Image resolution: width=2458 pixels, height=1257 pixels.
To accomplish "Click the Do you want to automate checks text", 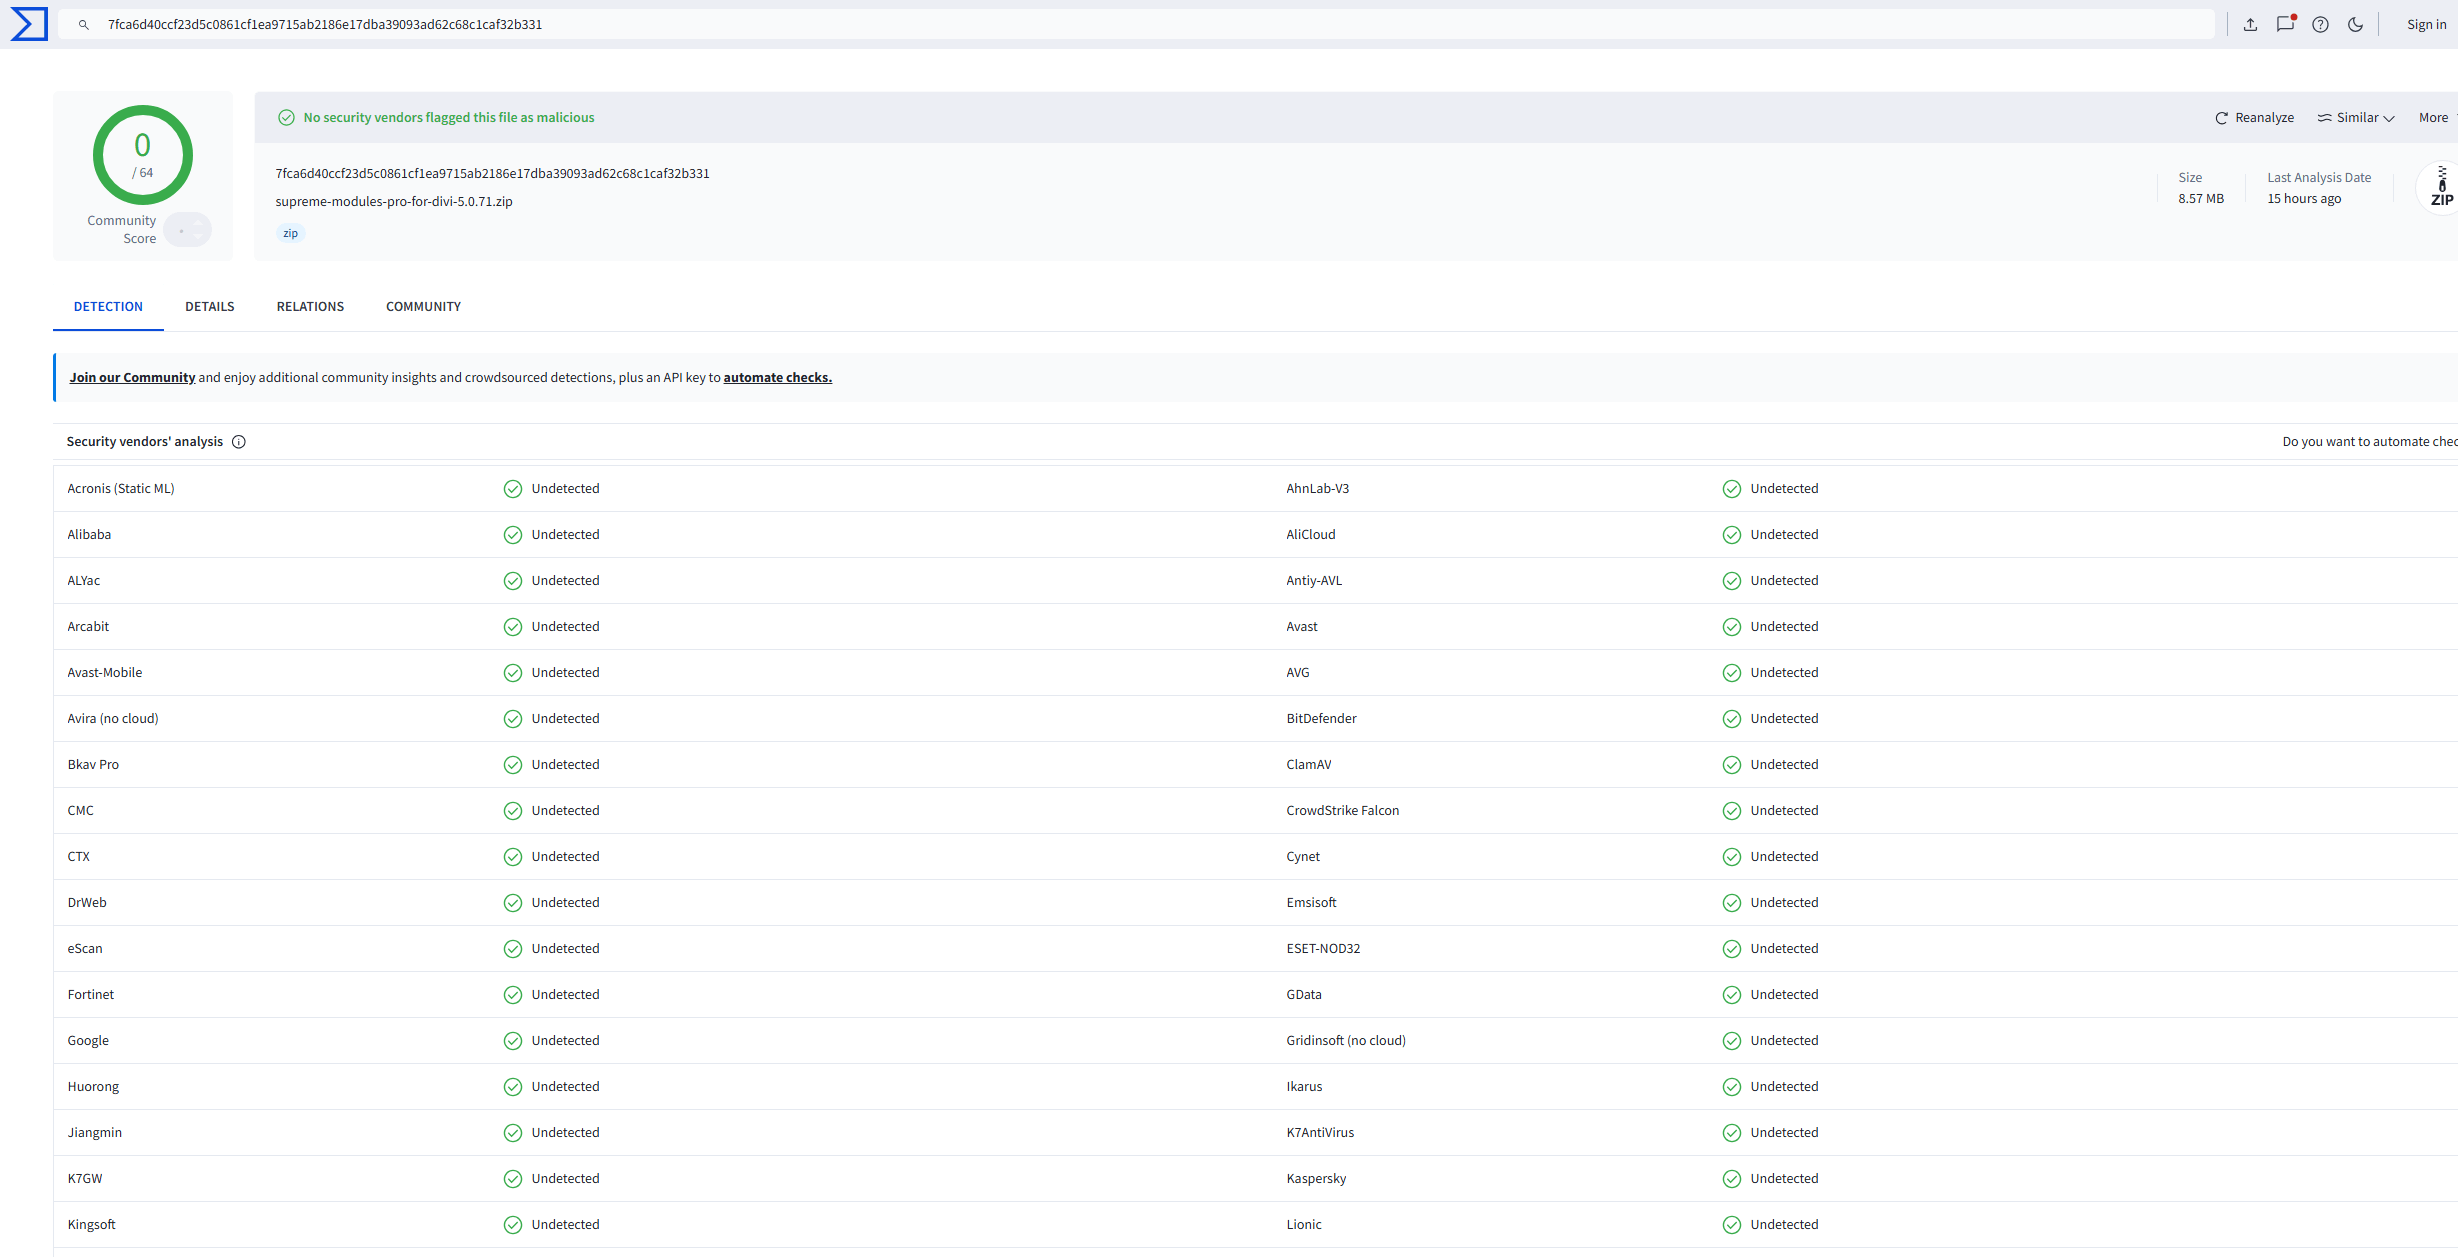I will click(x=2370, y=442).
